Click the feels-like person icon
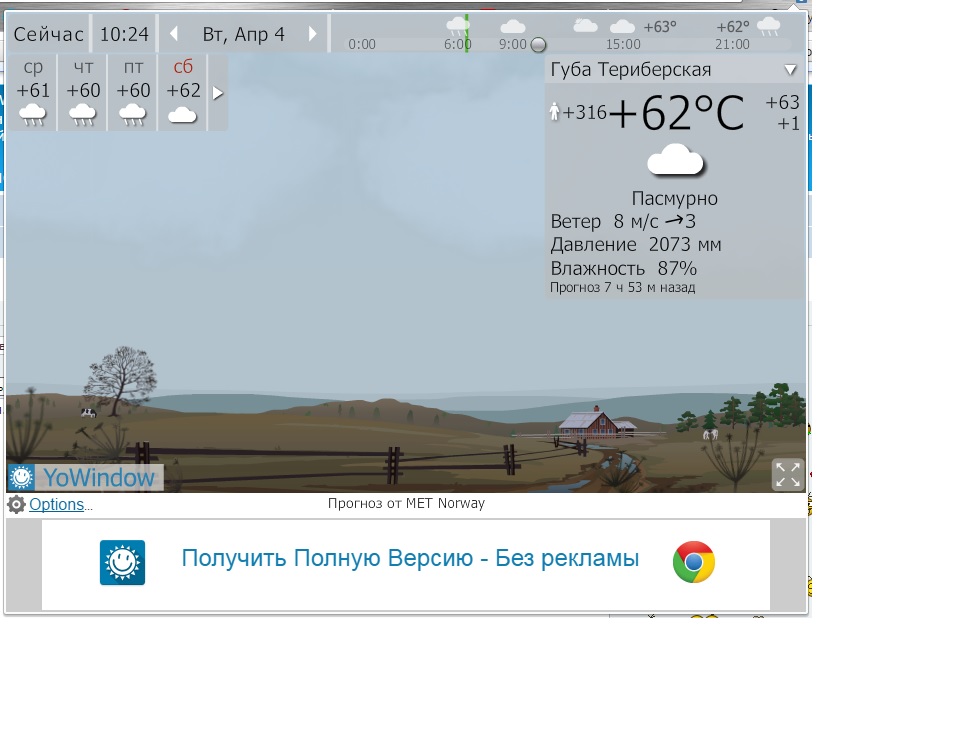This screenshot has width=980, height=735. tap(554, 112)
